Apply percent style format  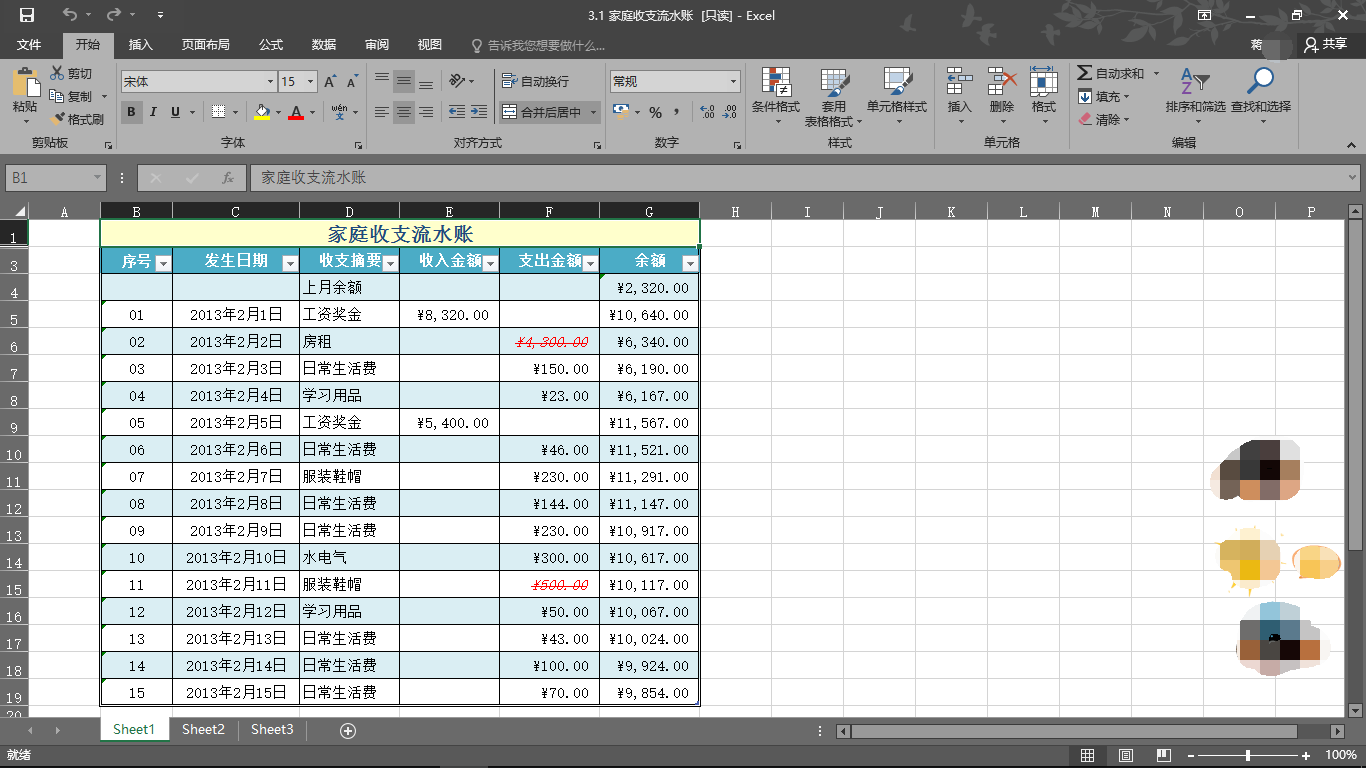pos(655,112)
